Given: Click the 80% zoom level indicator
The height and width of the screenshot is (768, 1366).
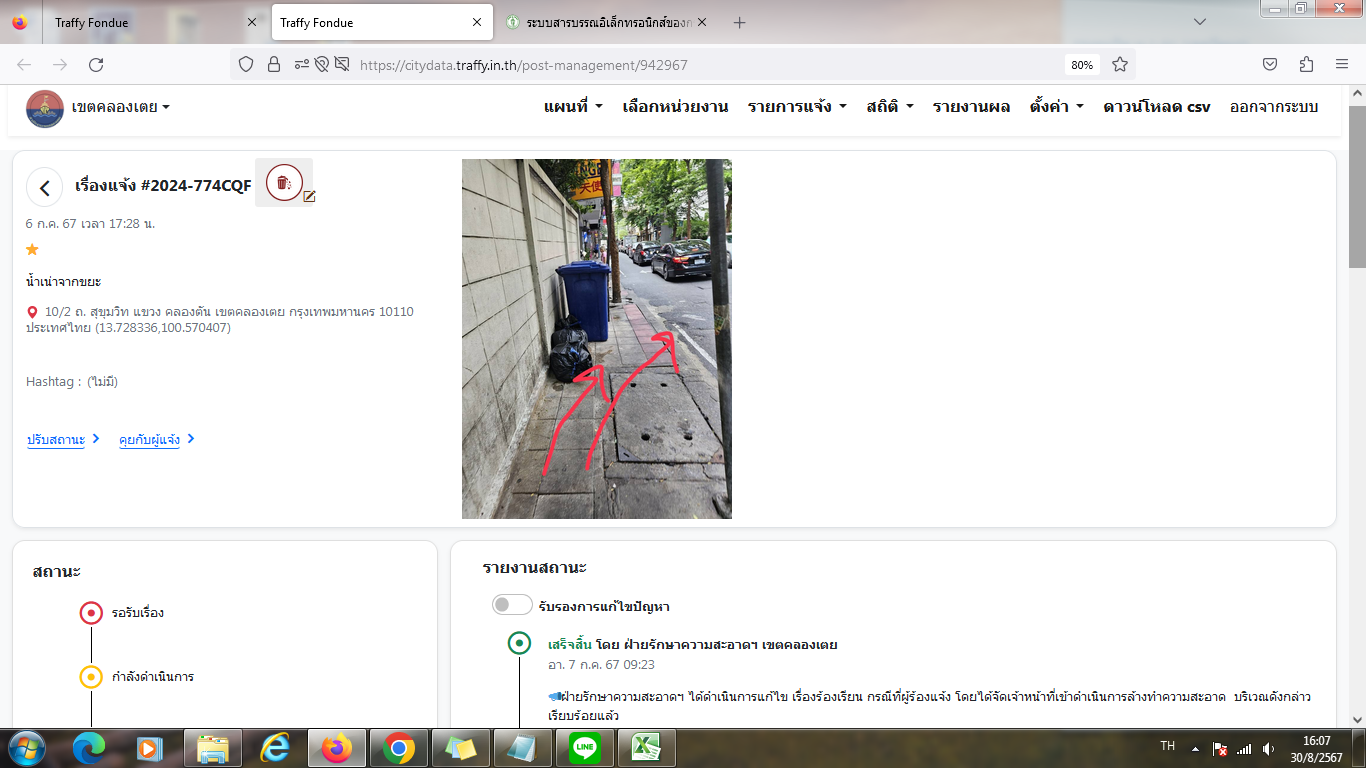Looking at the screenshot, I should click(1082, 65).
